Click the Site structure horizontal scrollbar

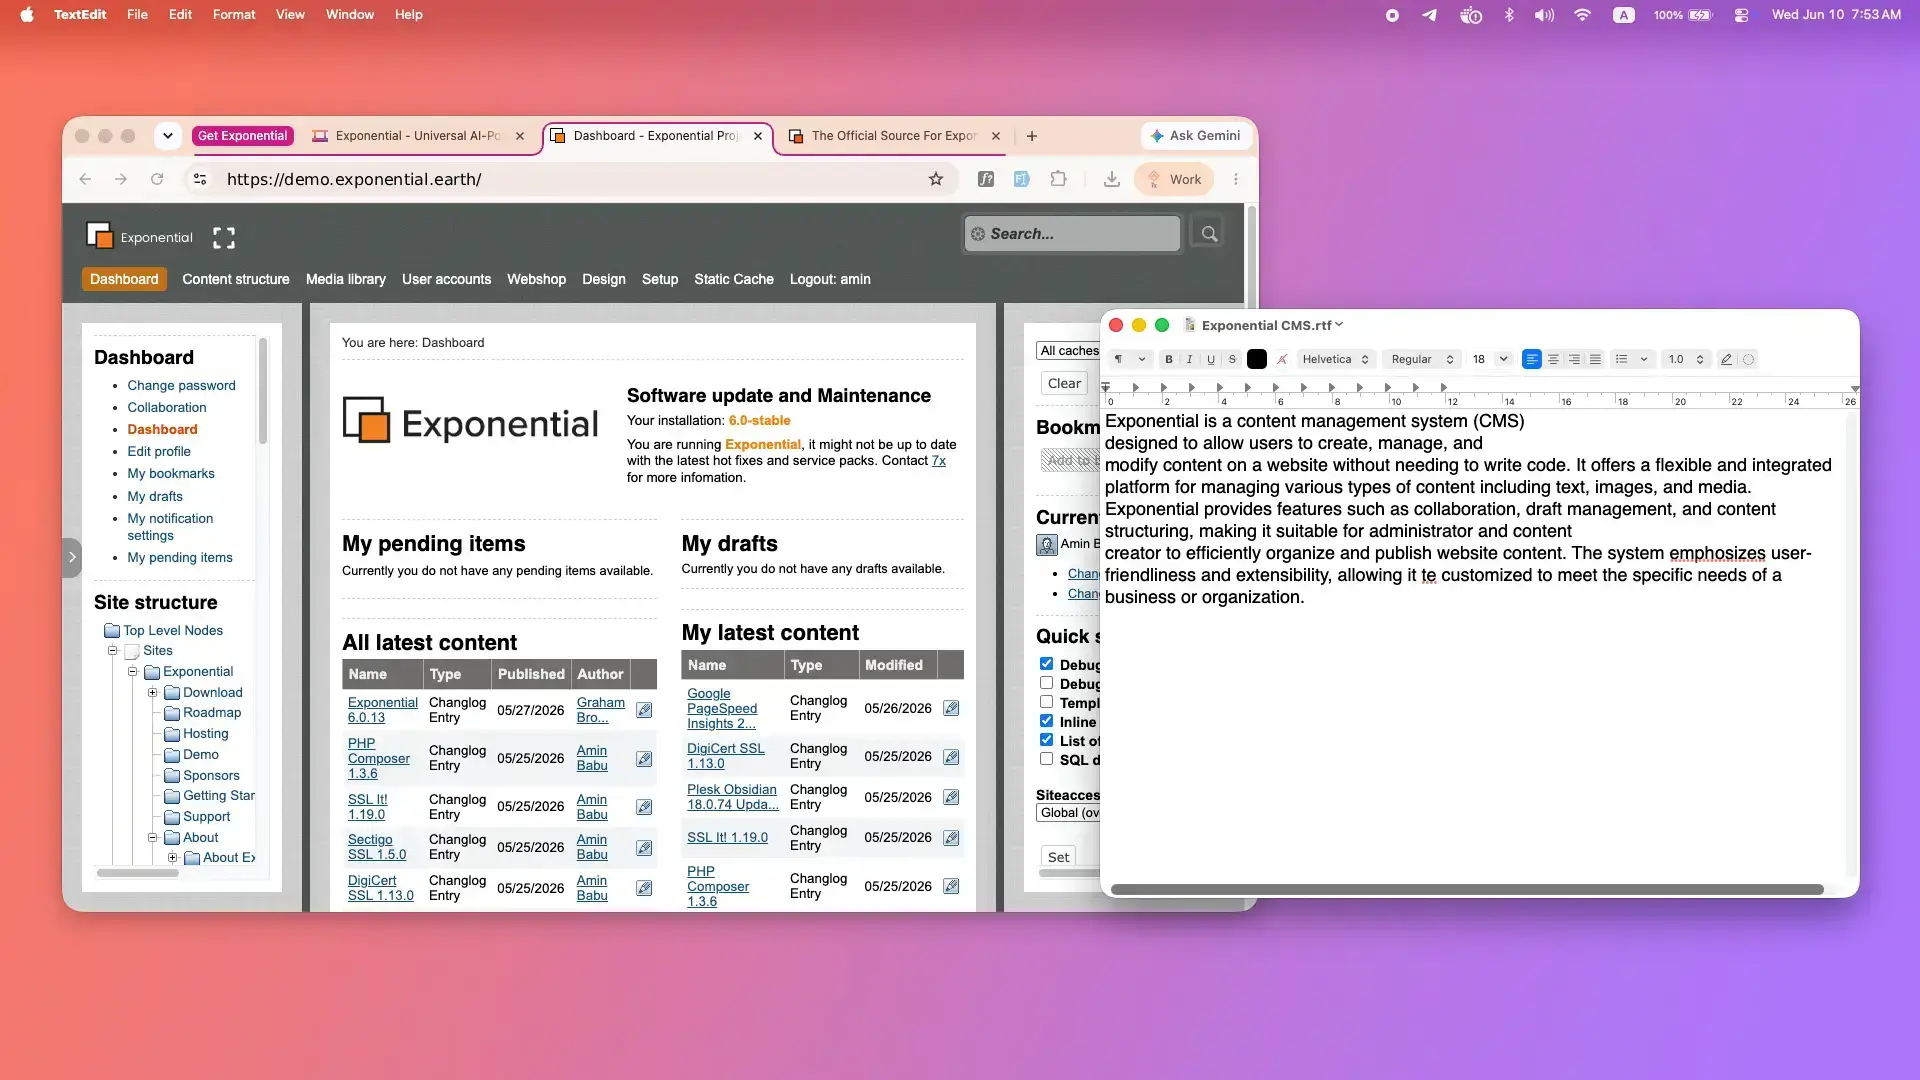(x=138, y=873)
